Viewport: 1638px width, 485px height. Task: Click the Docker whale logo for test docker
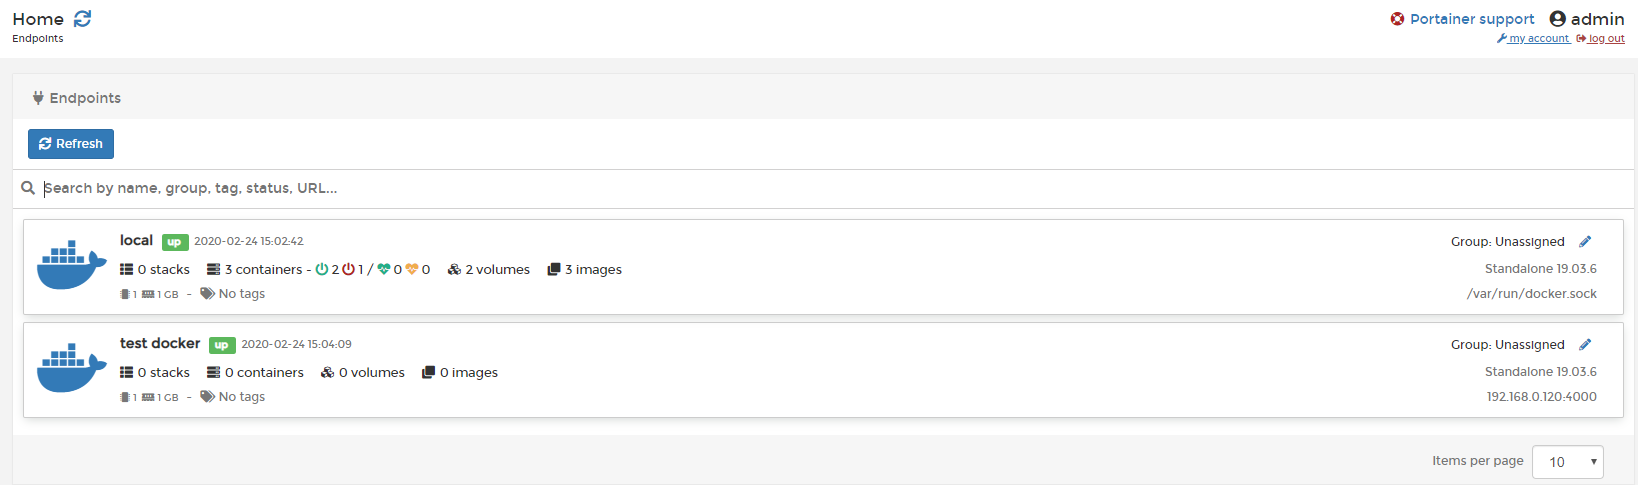(x=71, y=368)
